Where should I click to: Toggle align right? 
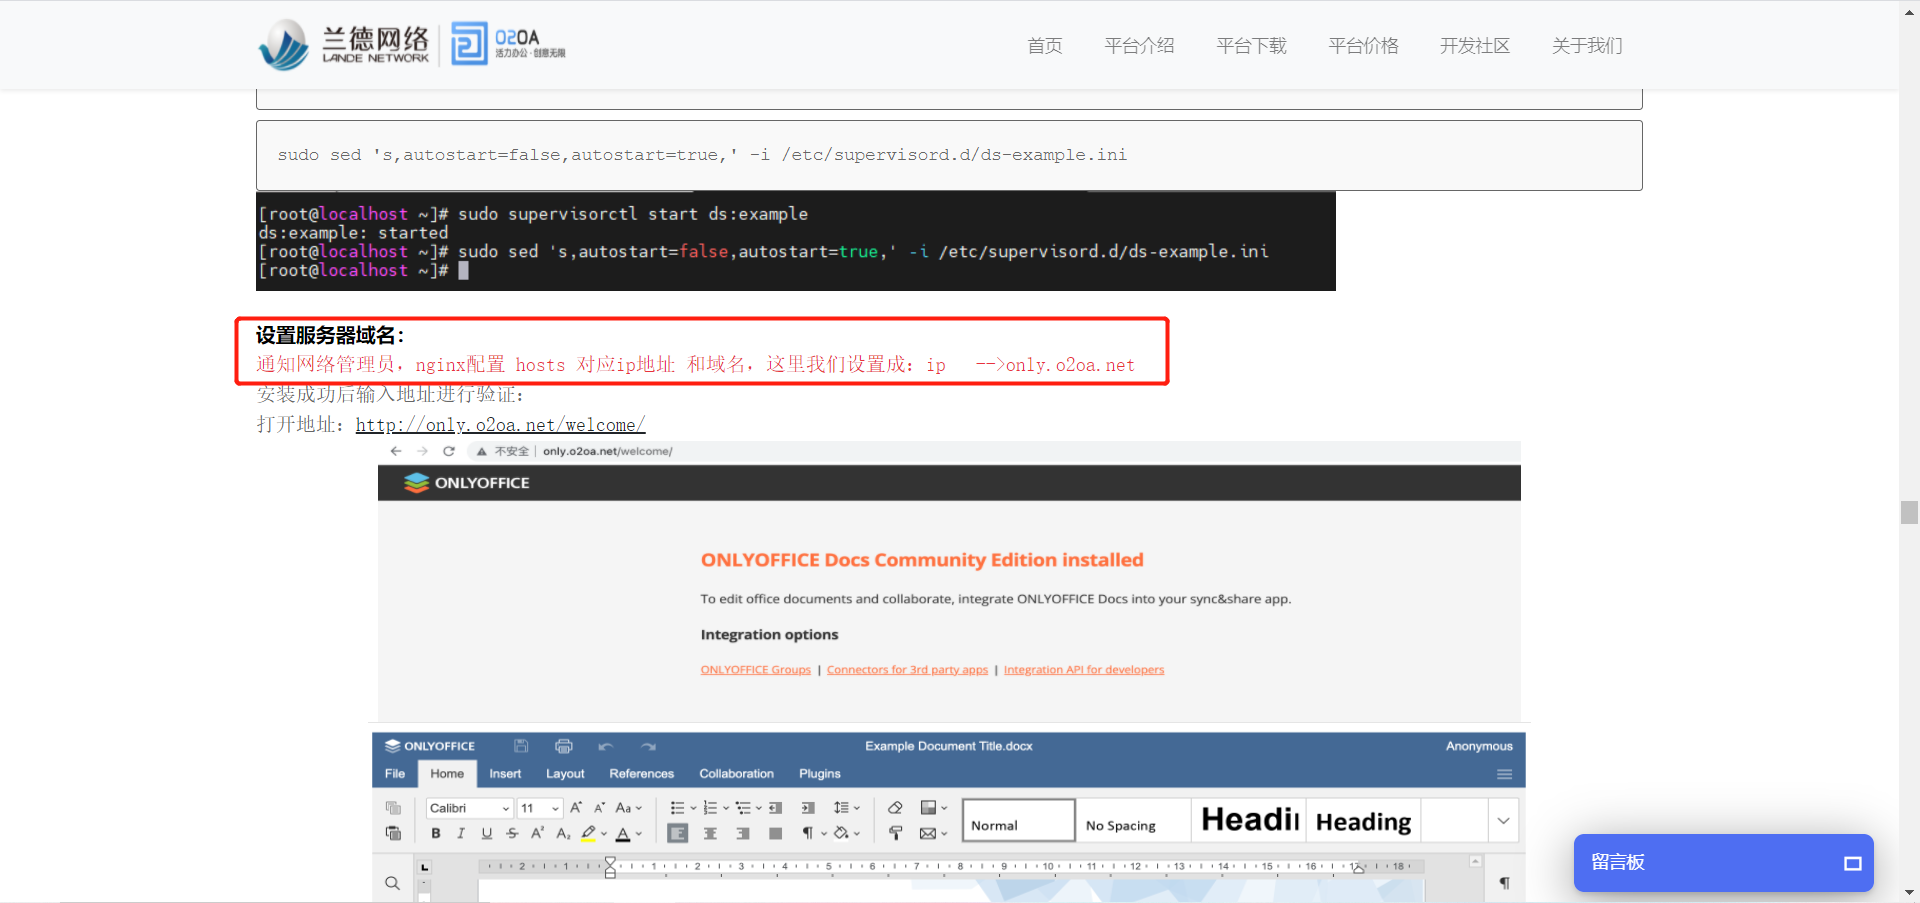tap(743, 833)
